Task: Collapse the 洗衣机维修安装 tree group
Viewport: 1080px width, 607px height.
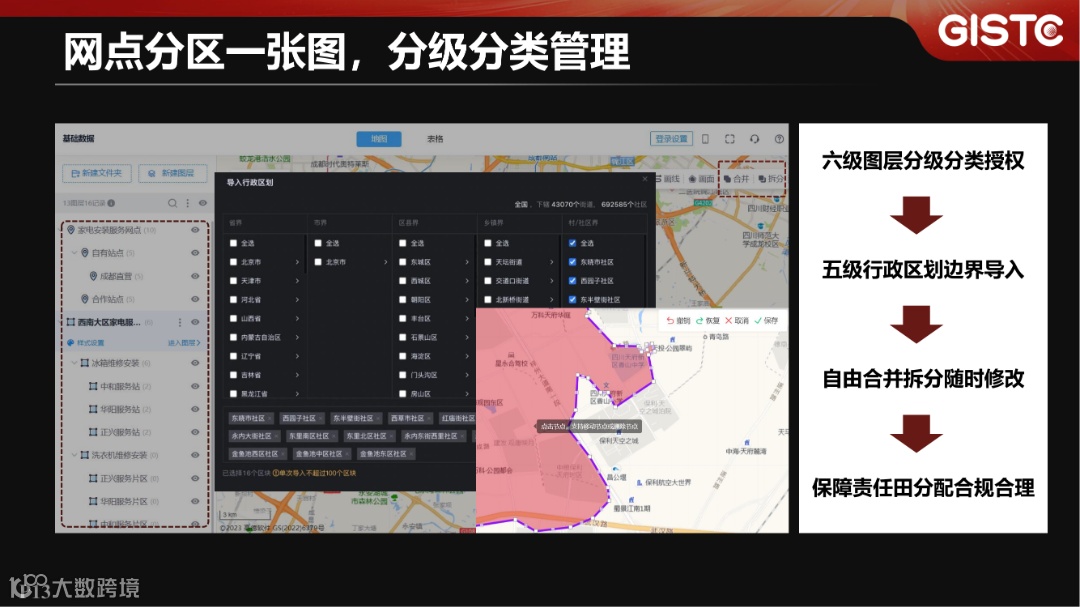Action: tap(74, 455)
